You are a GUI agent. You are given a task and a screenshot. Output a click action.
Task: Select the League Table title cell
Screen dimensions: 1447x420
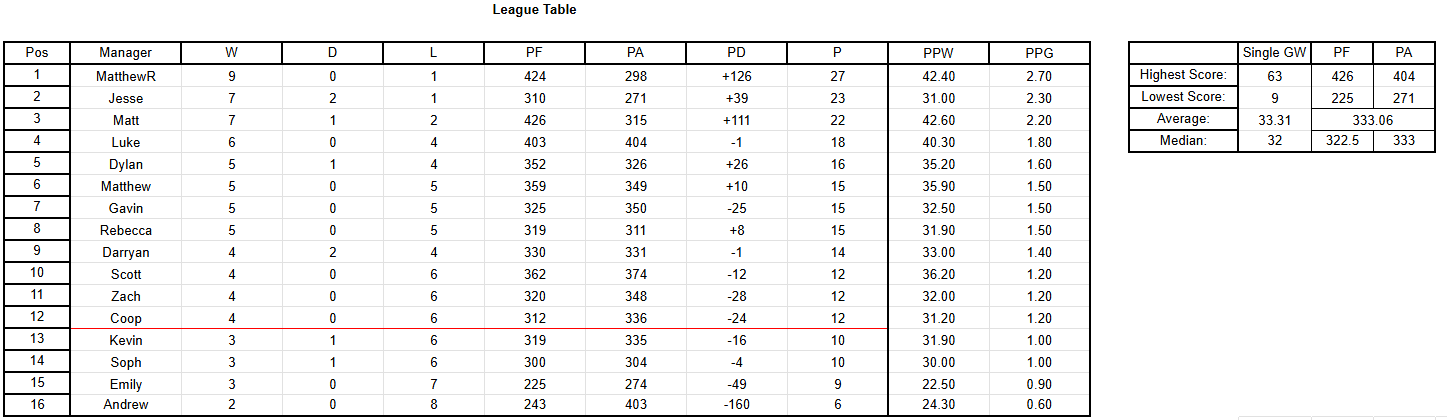534,10
